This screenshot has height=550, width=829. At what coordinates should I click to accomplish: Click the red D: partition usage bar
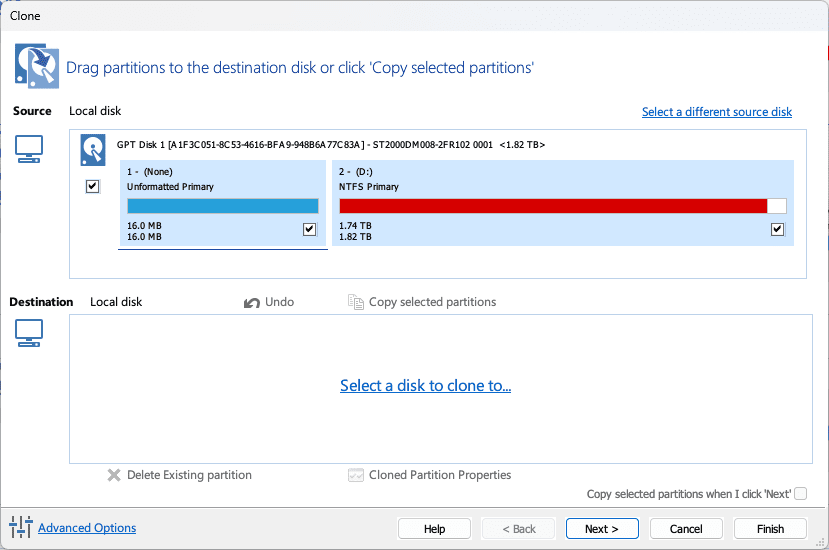[x=553, y=206]
